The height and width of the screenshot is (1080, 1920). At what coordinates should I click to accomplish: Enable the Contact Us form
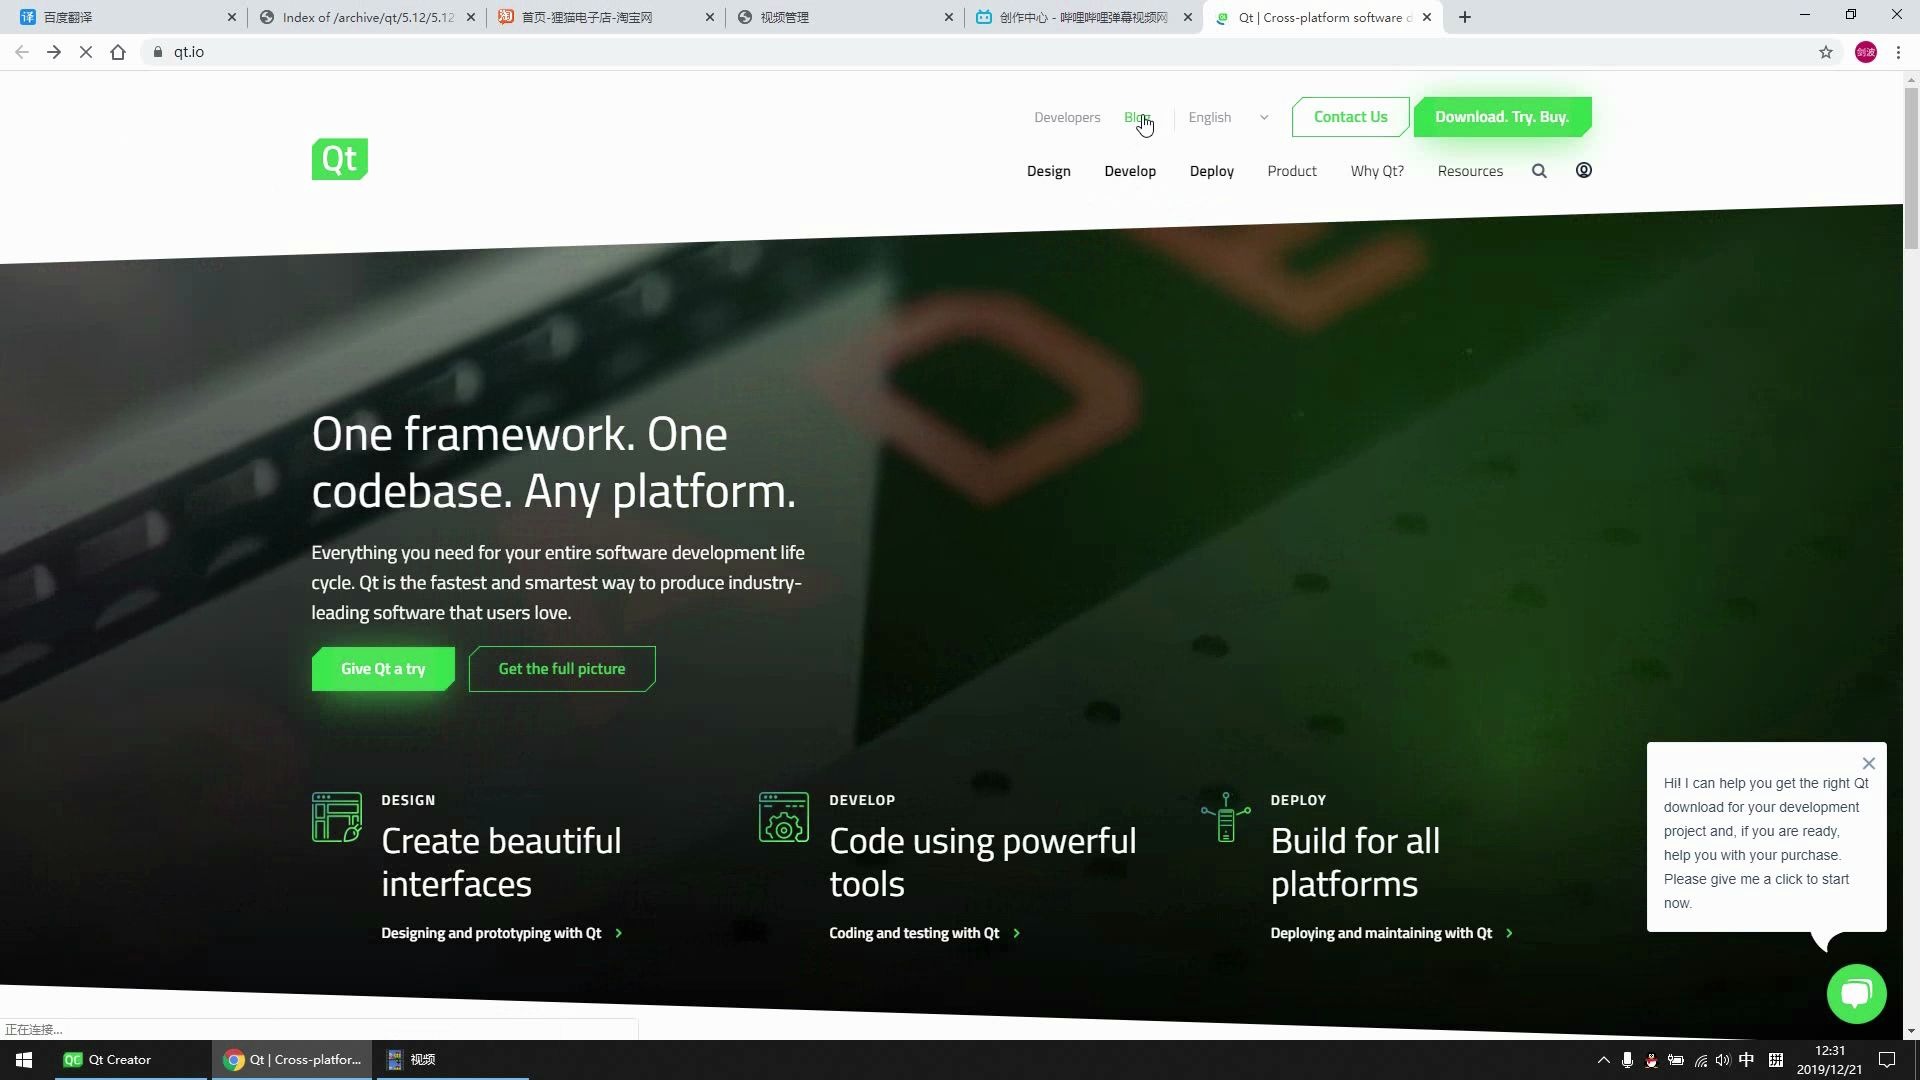[1350, 116]
